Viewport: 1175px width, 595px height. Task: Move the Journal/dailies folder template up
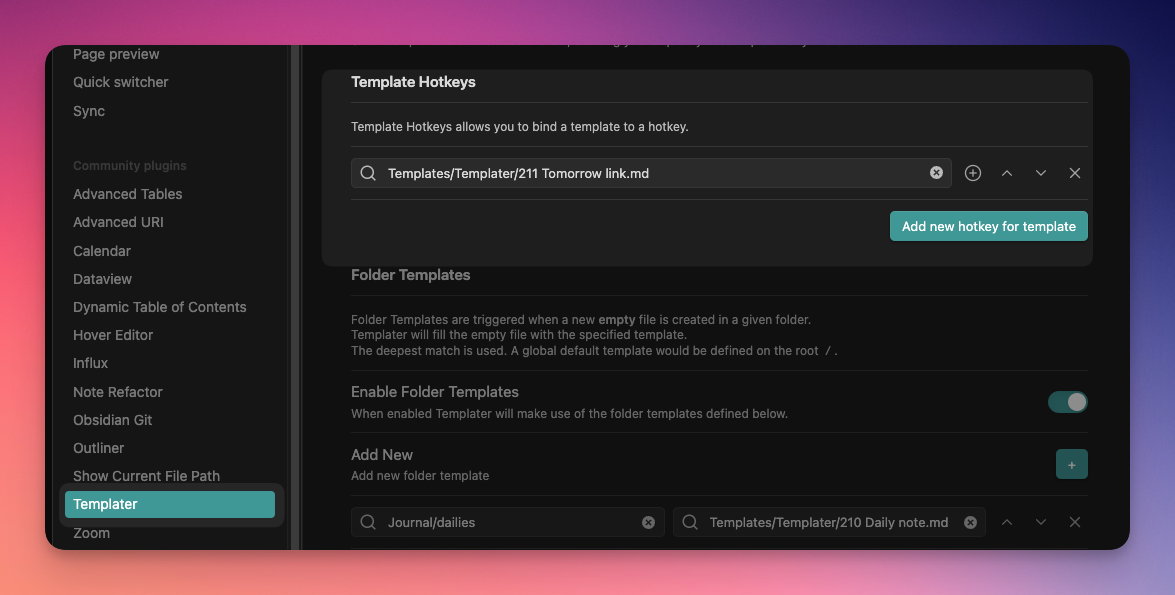(x=1007, y=522)
